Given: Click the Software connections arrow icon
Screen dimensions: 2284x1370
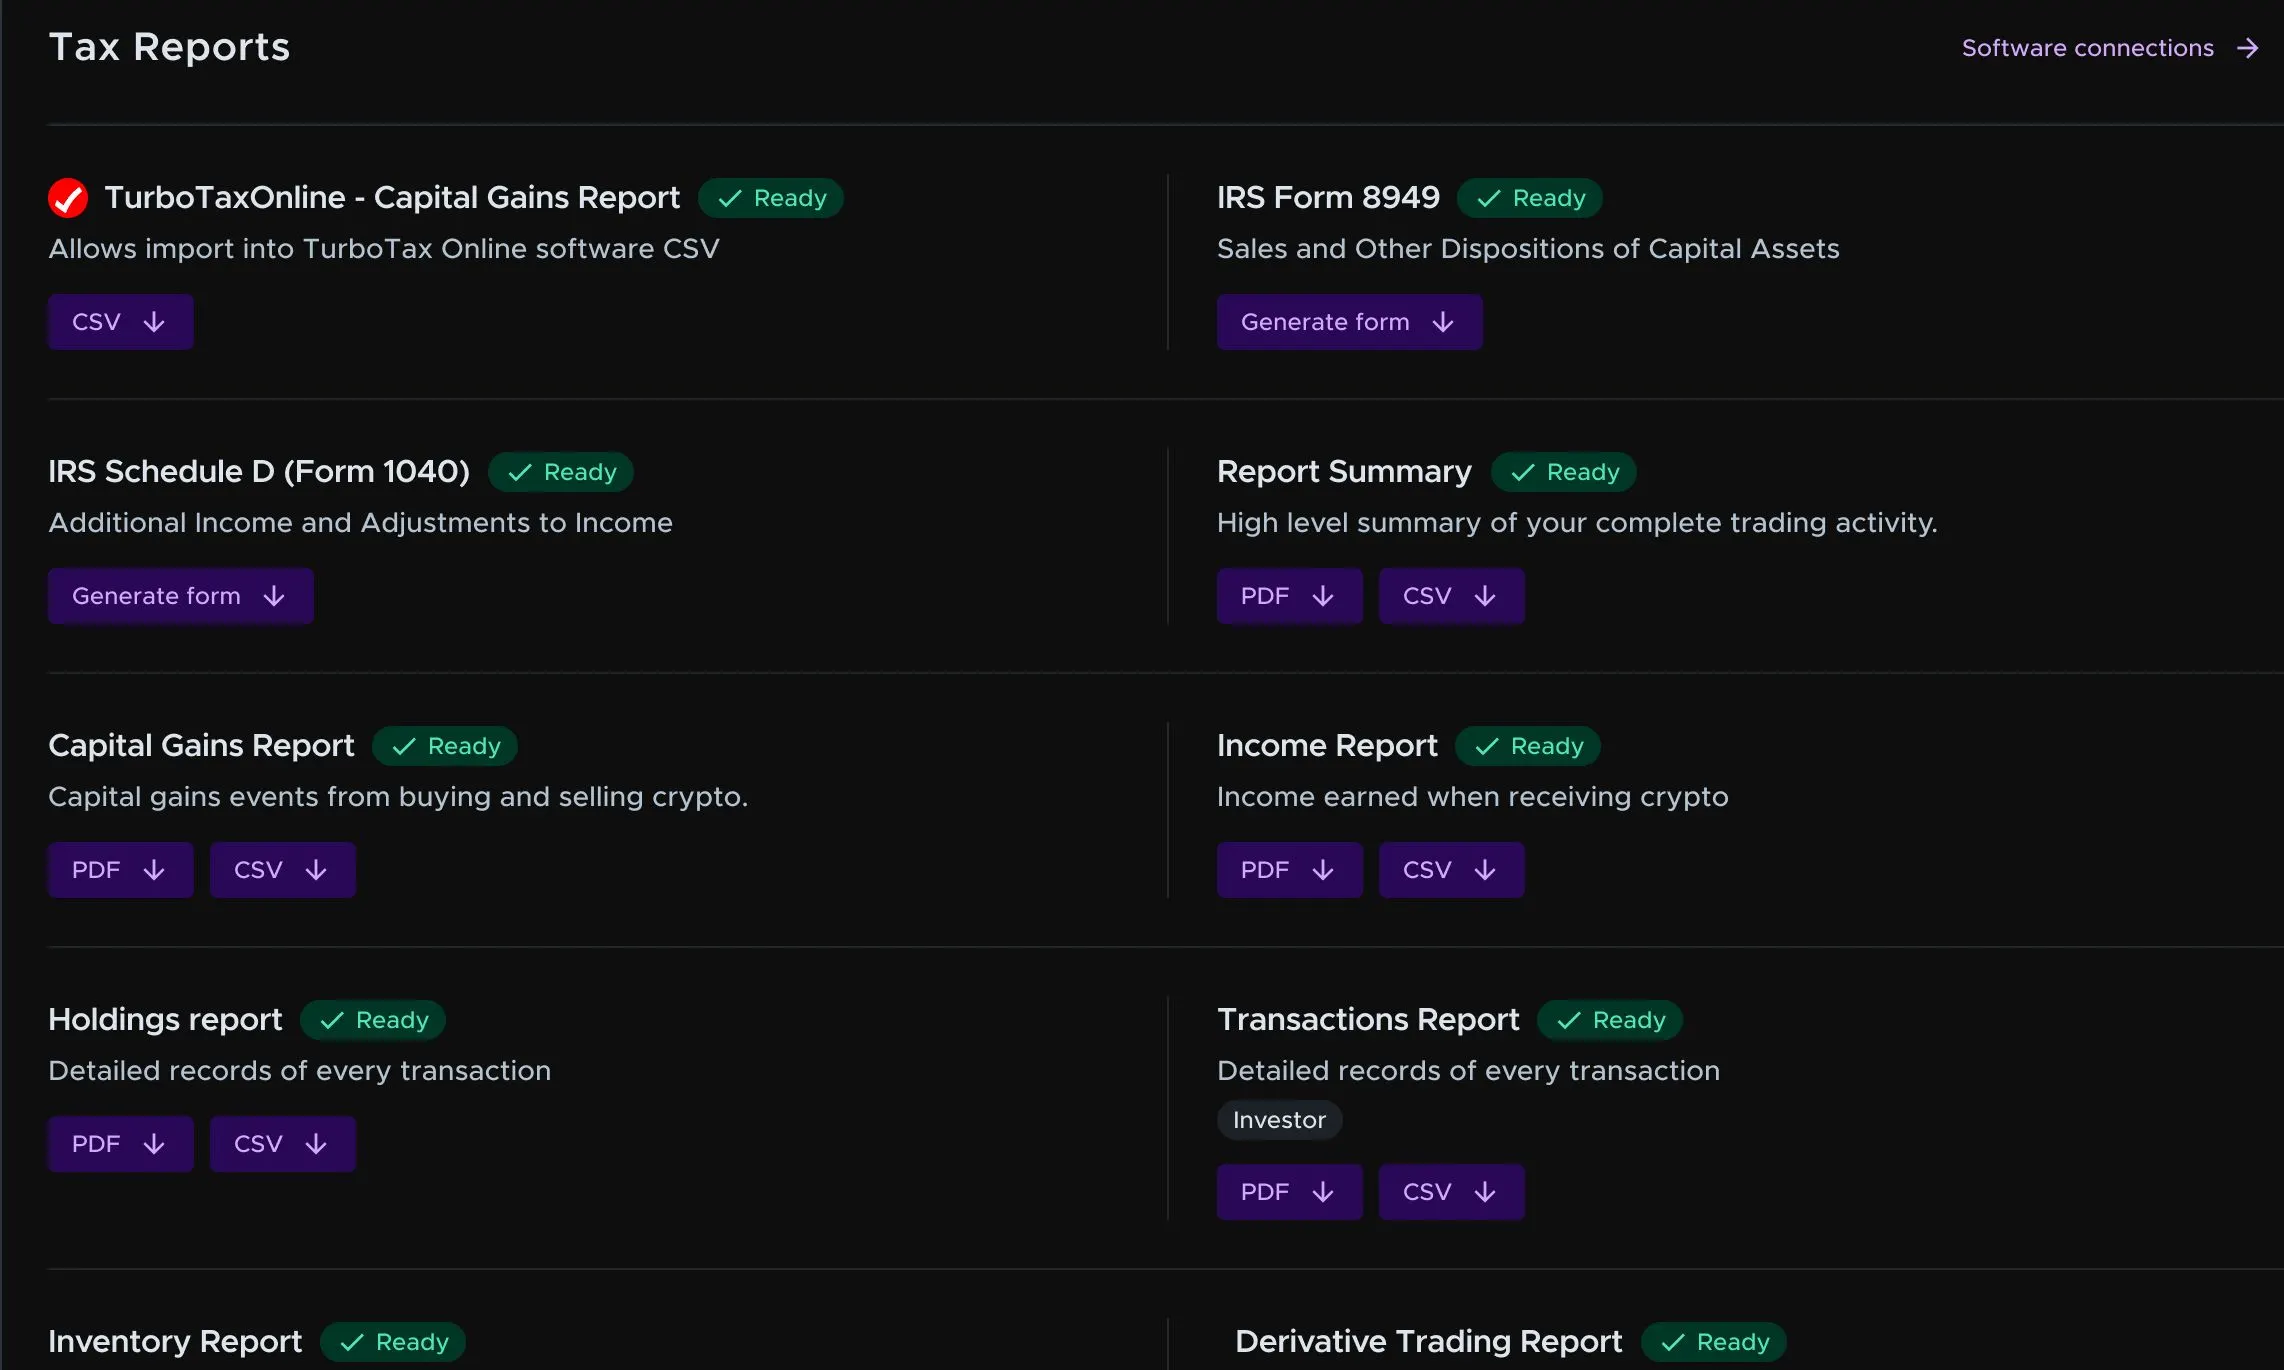Looking at the screenshot, I should pos(2248,48).
